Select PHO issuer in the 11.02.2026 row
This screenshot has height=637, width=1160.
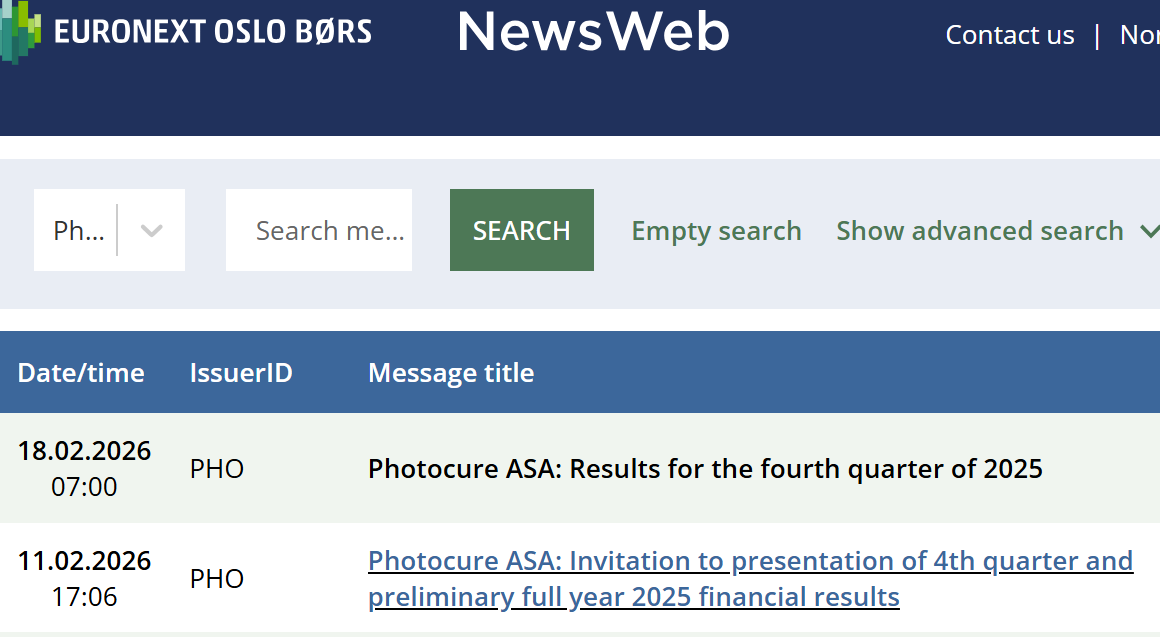[217, 579]
